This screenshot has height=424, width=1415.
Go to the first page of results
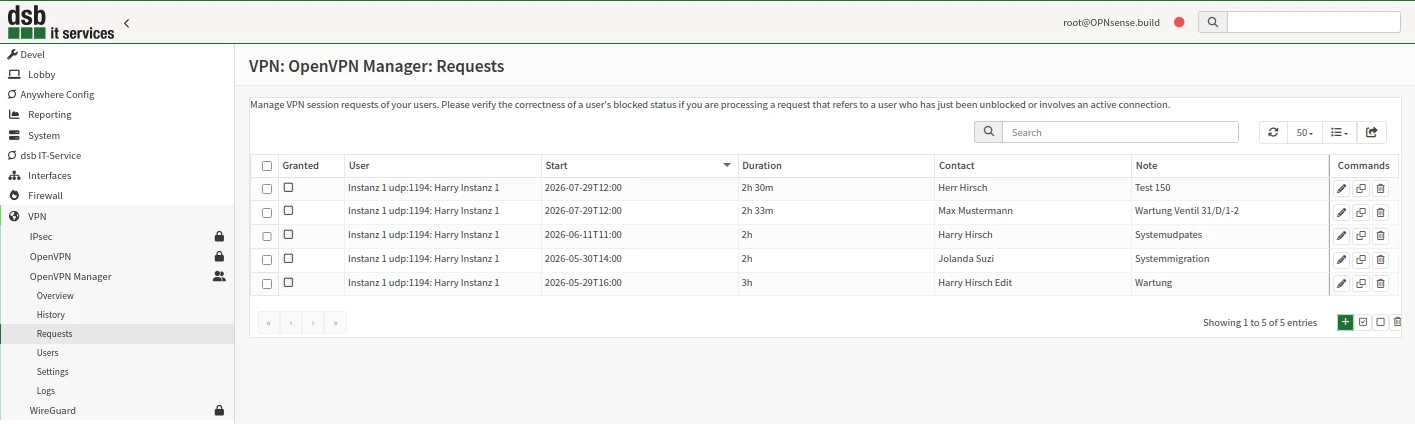(269, 322)
